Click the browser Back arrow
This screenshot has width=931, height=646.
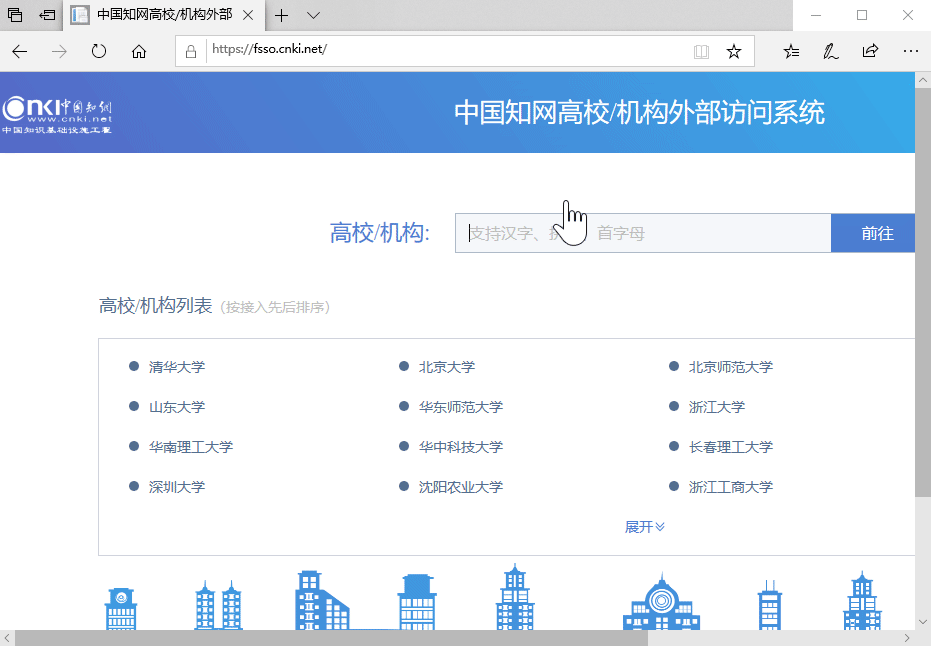click(20, 52)
